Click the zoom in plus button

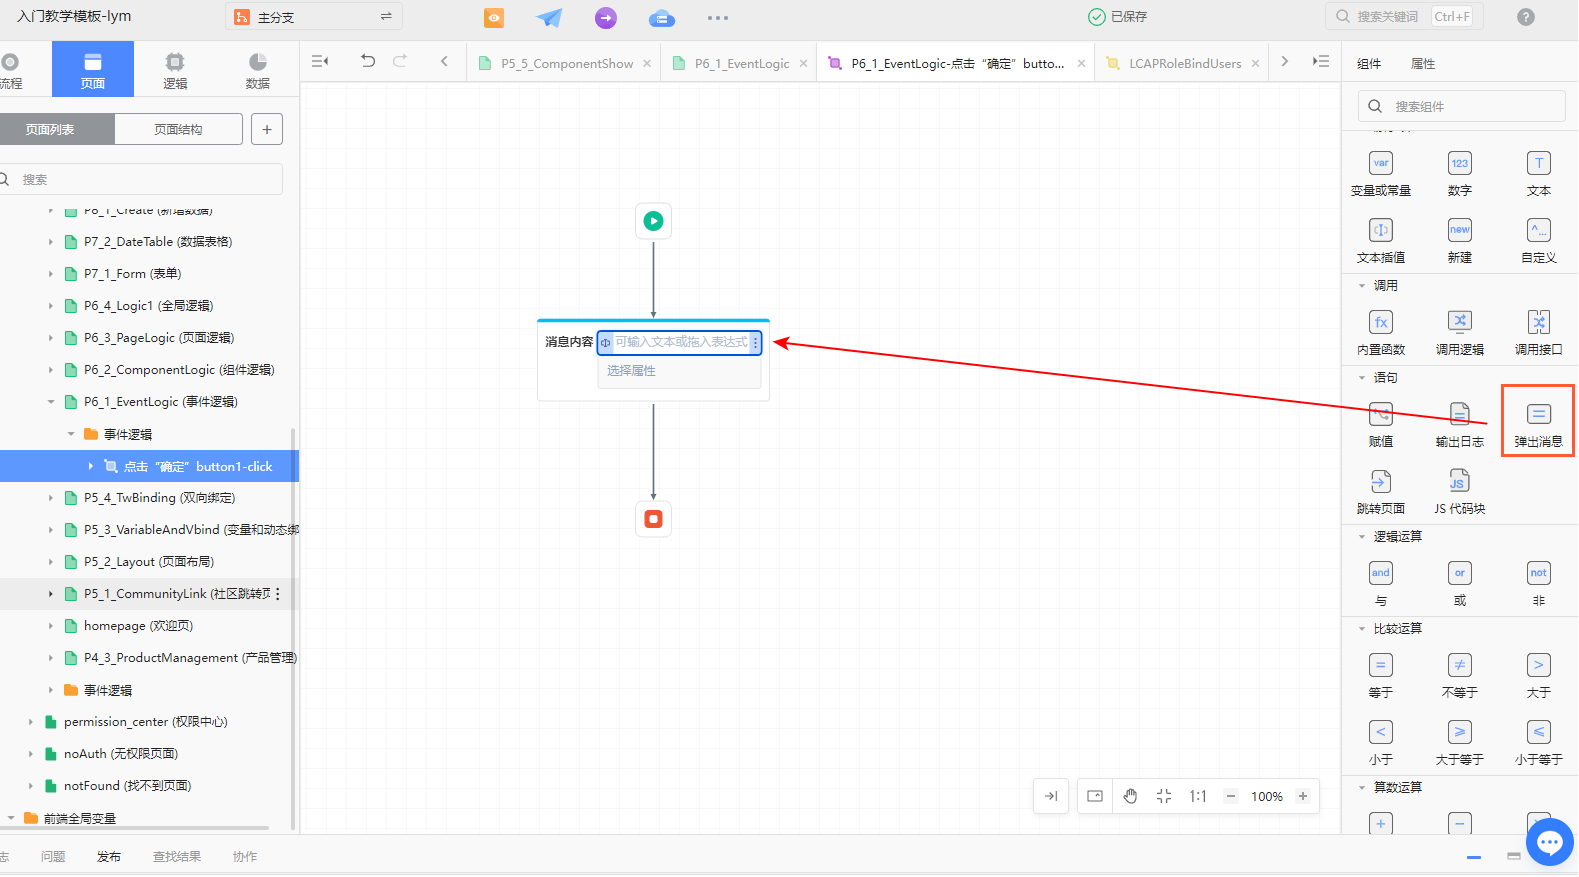point(1302,797)
